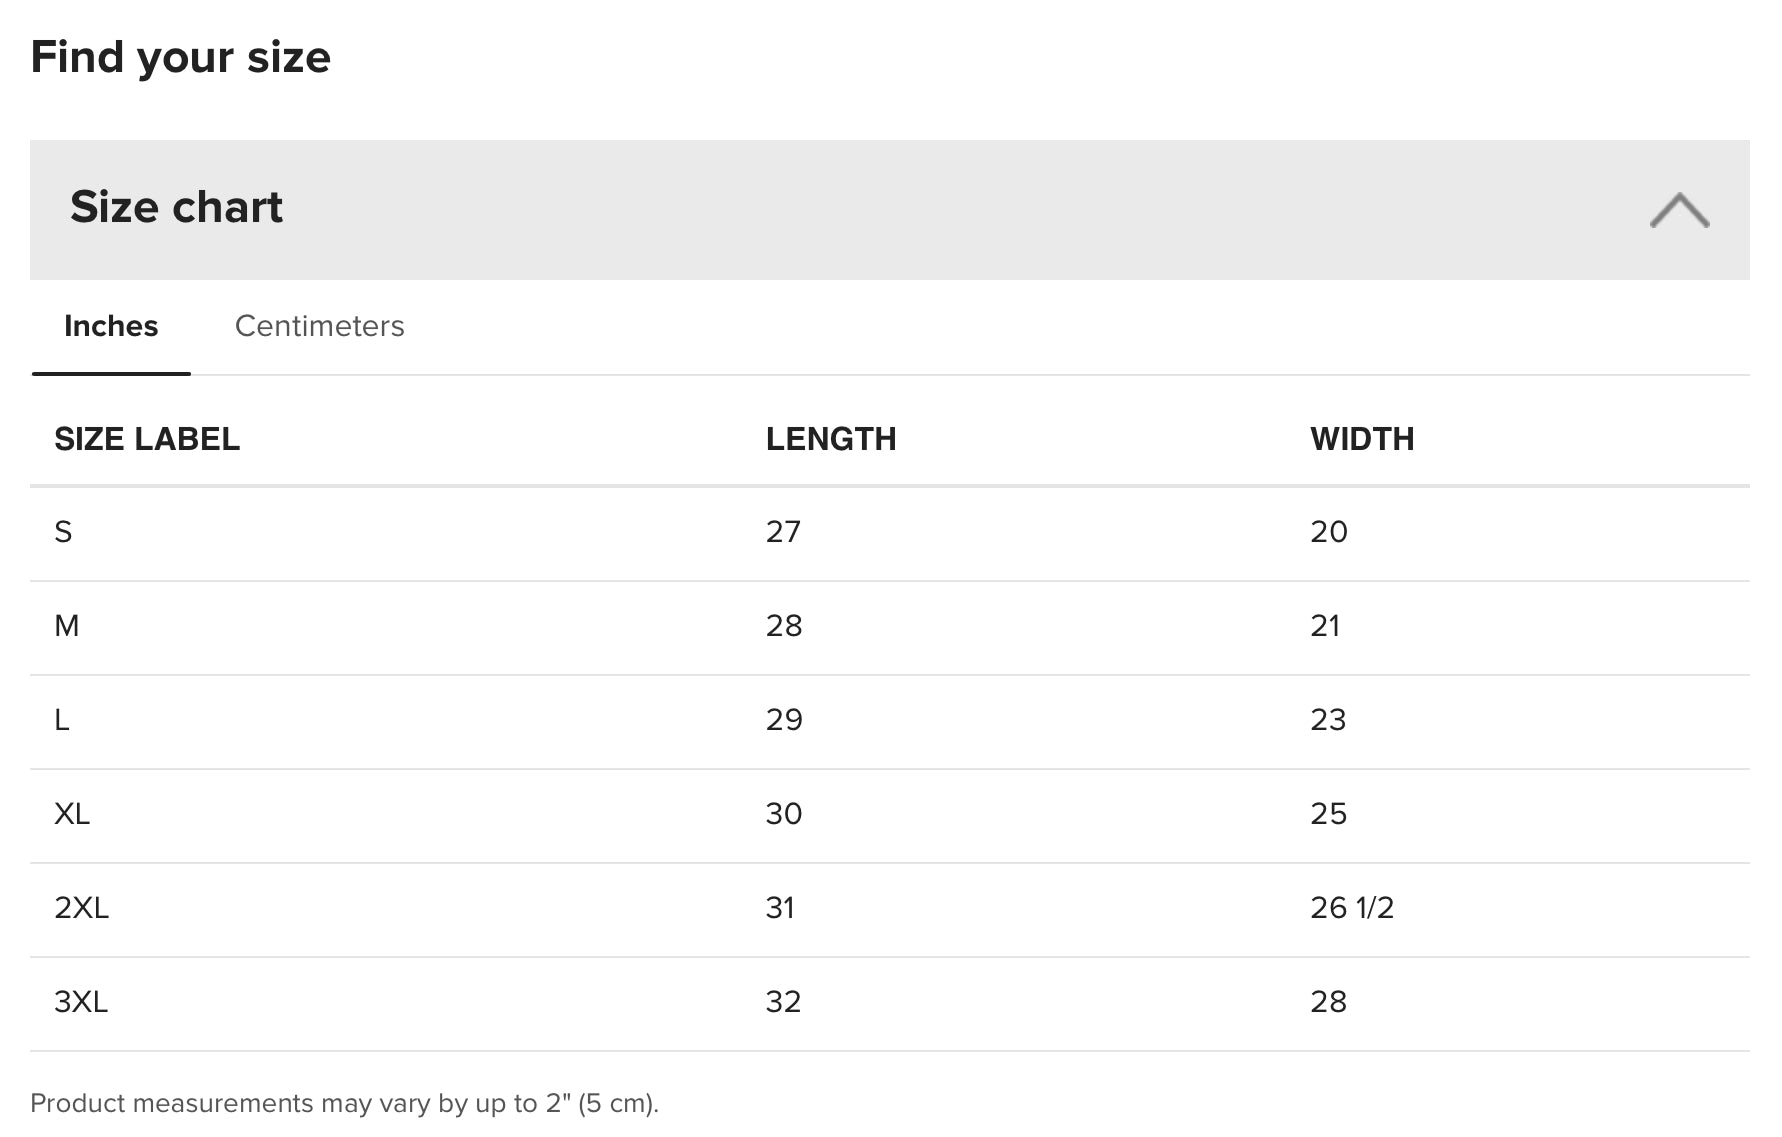This screenshot has width=1782, height=1137.
Task: Click the Find your size heading
Action: pos(181,57)
